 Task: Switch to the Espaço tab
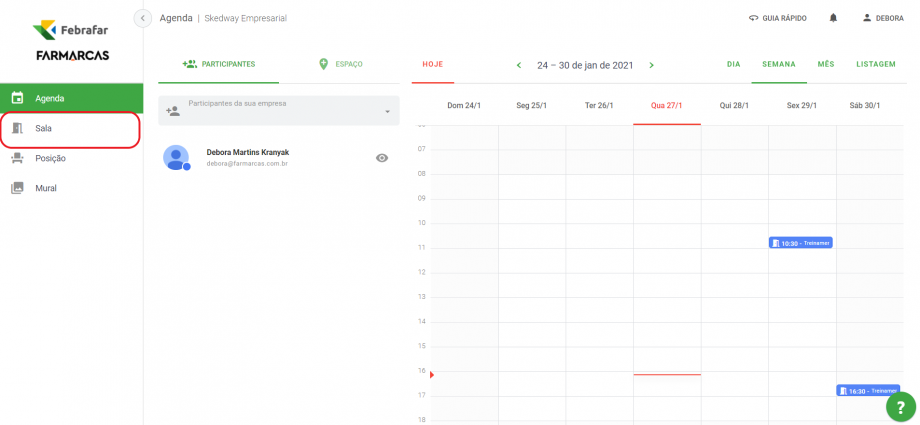coord(339,64)
